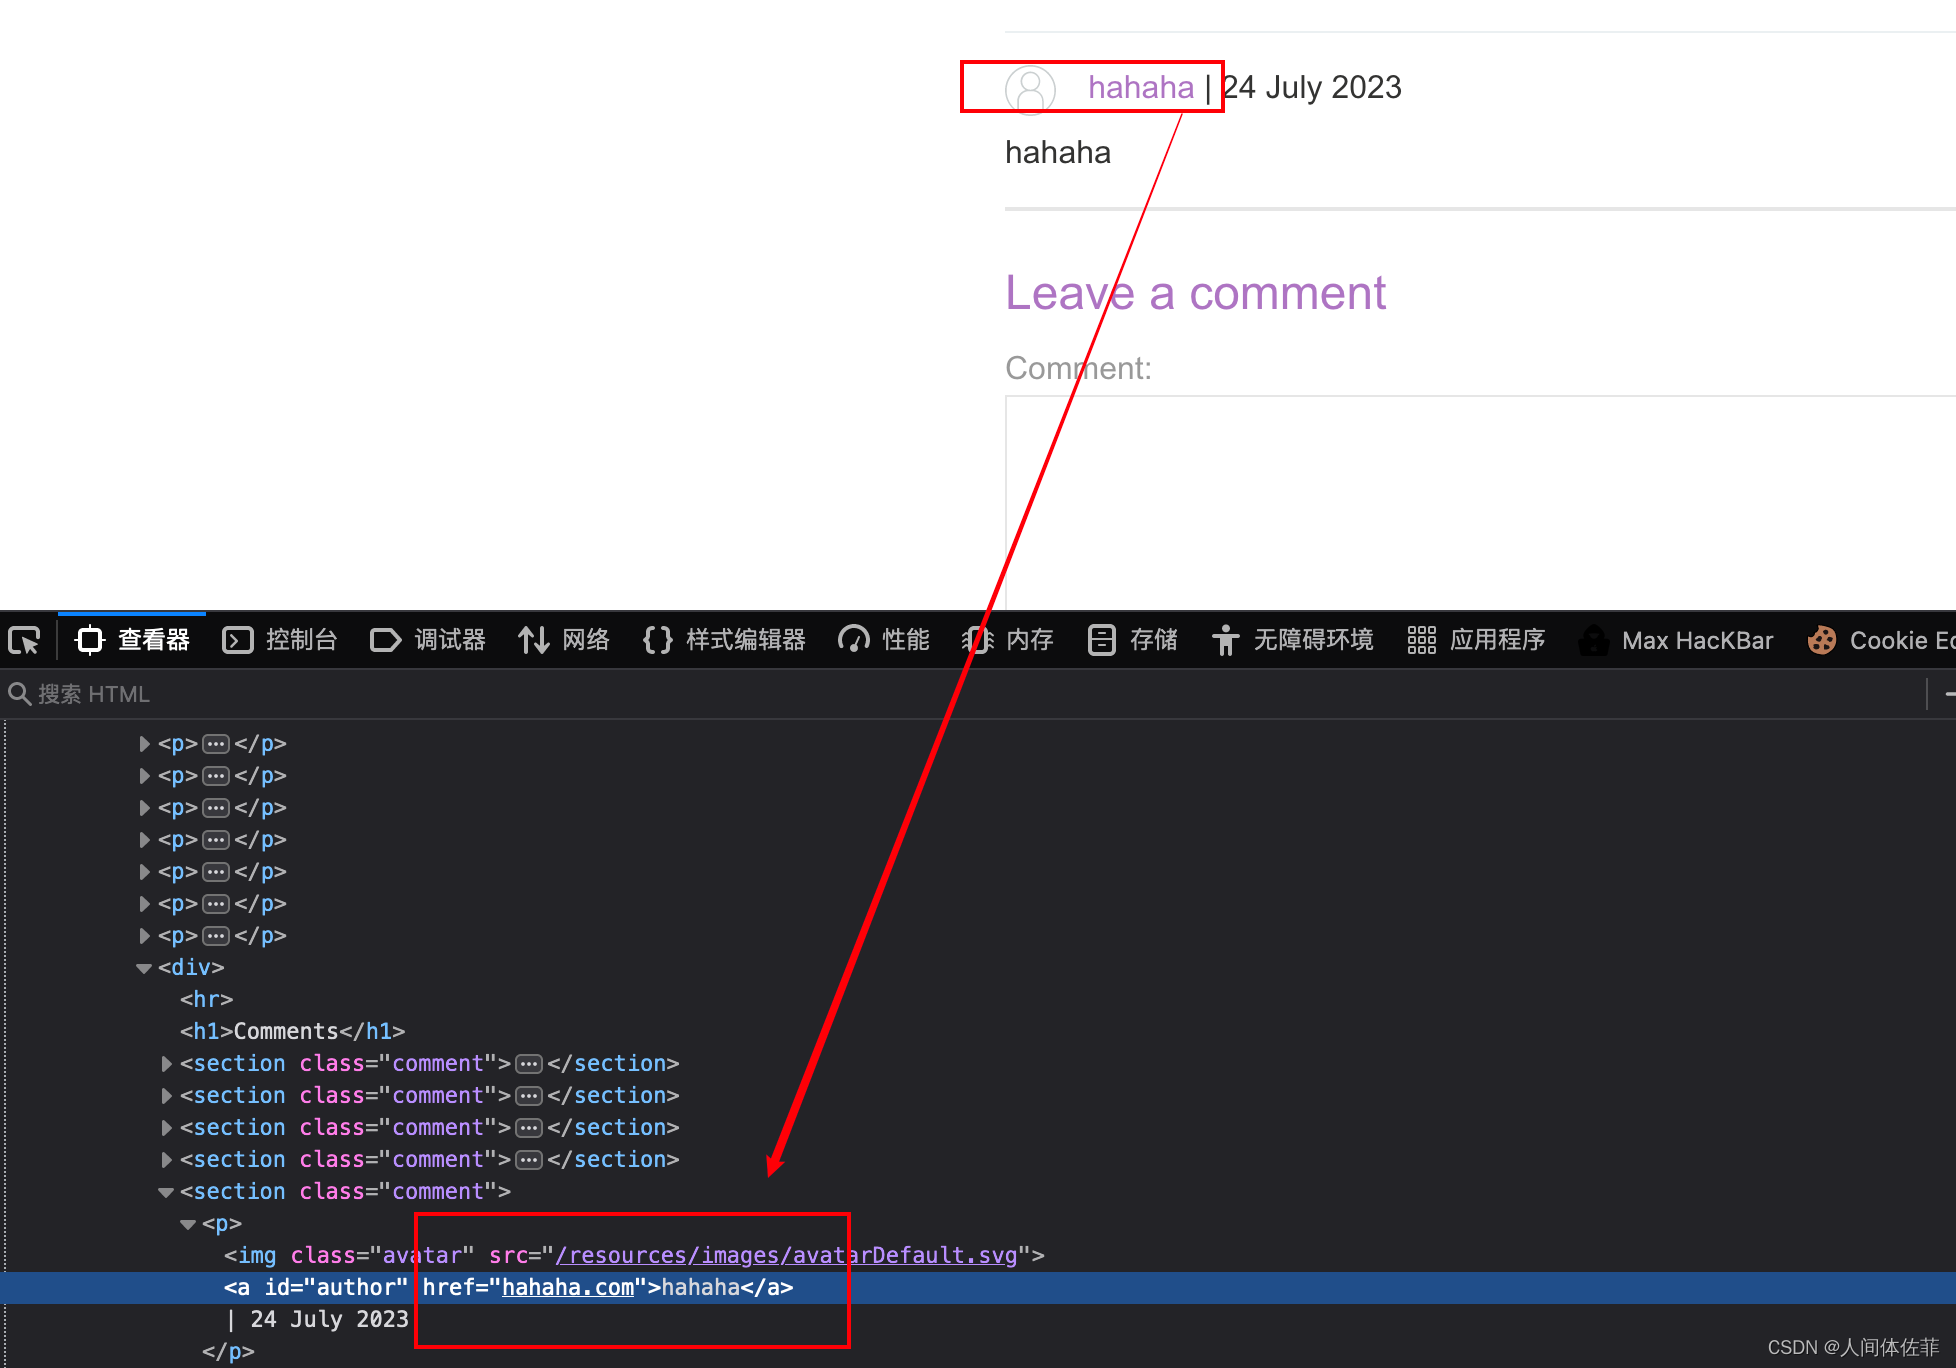Collapse the last expanded comment section
The image size is (1956, 1368).
166,1192
